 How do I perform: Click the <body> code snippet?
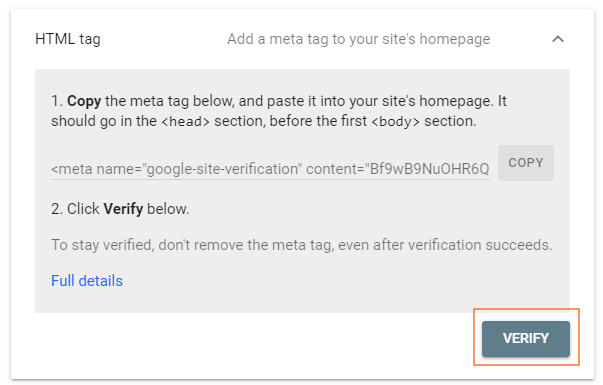395,122
